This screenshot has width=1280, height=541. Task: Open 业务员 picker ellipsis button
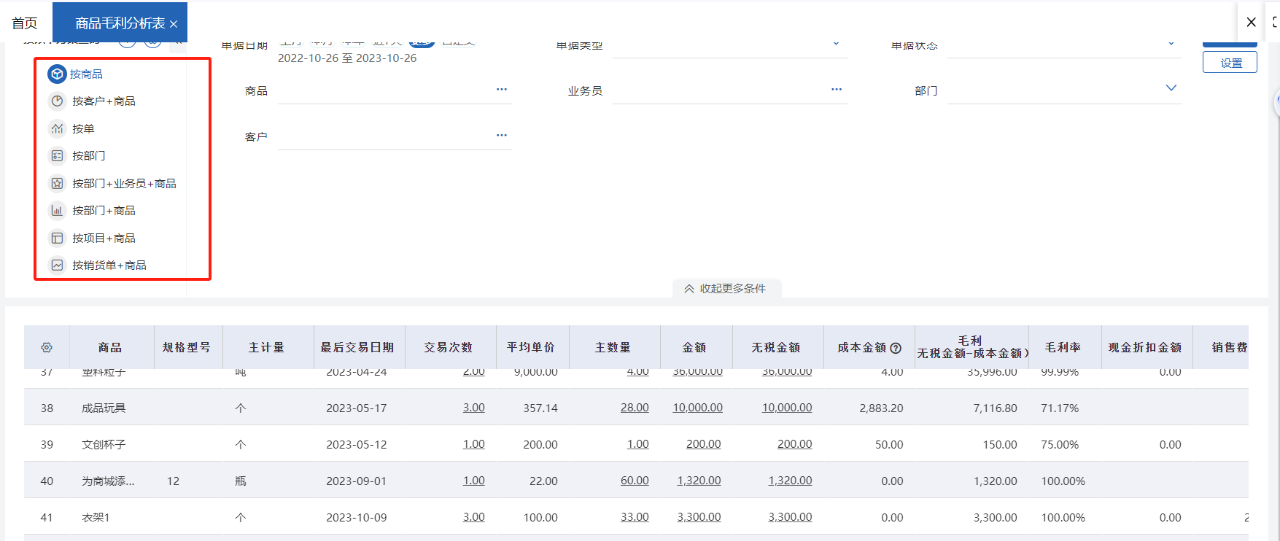[x=836, y=90]
